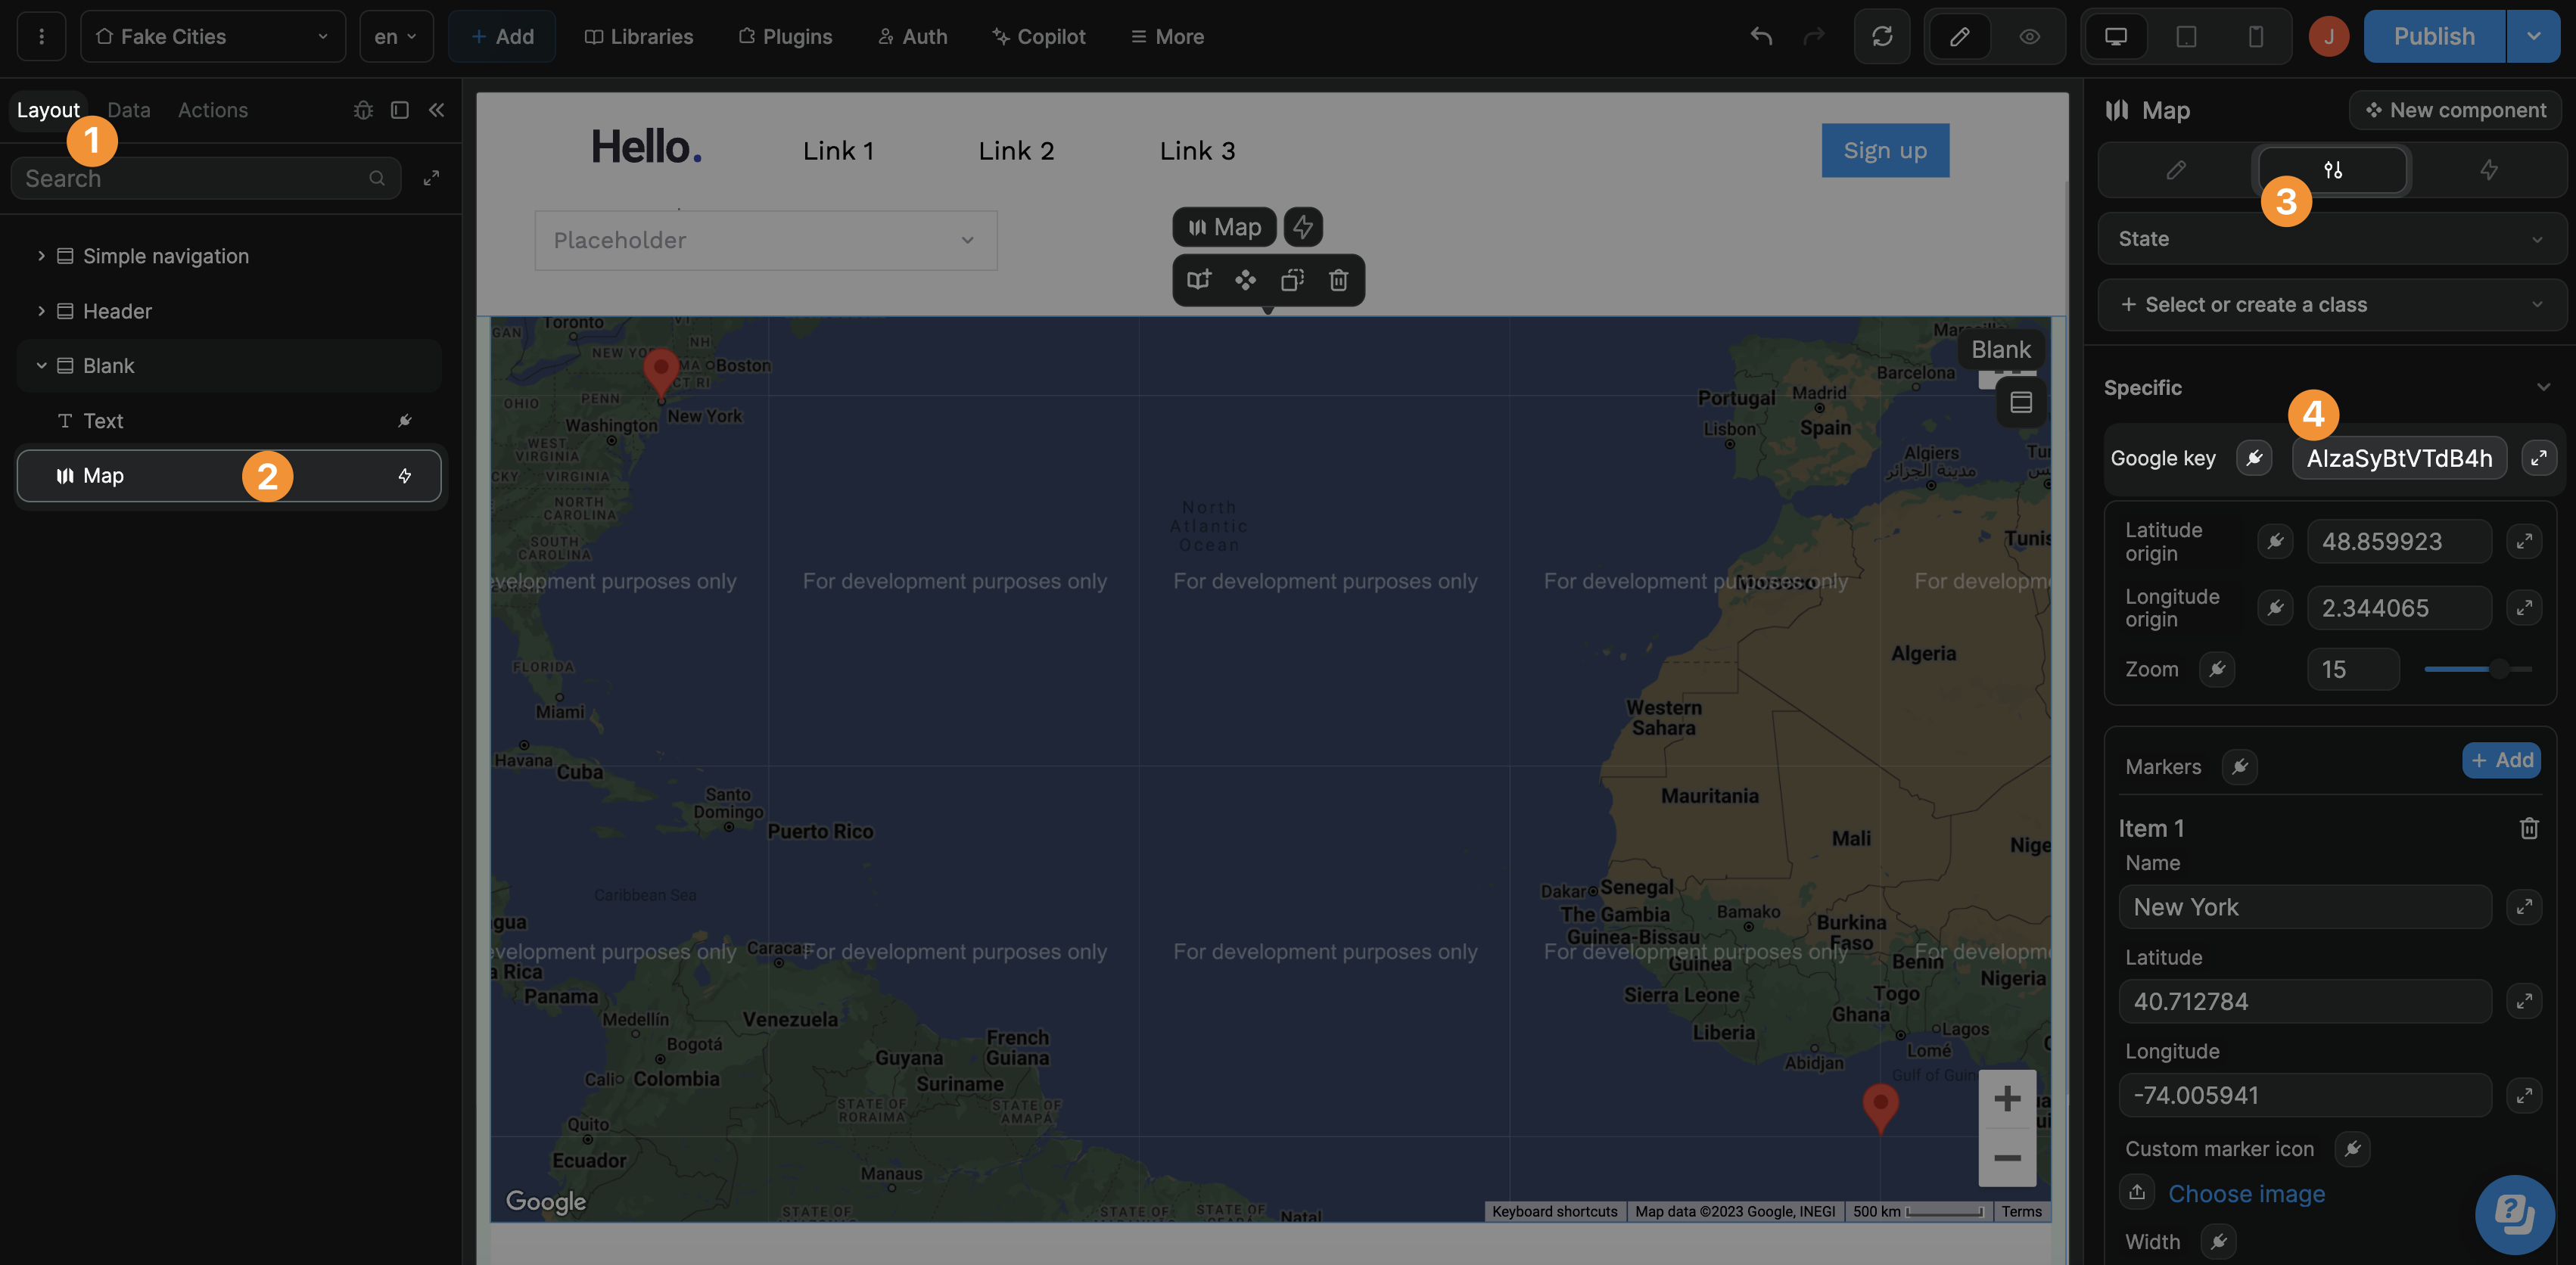
Task: Toggle binding on the Markers list
Action: click(x=2240, y=767)
